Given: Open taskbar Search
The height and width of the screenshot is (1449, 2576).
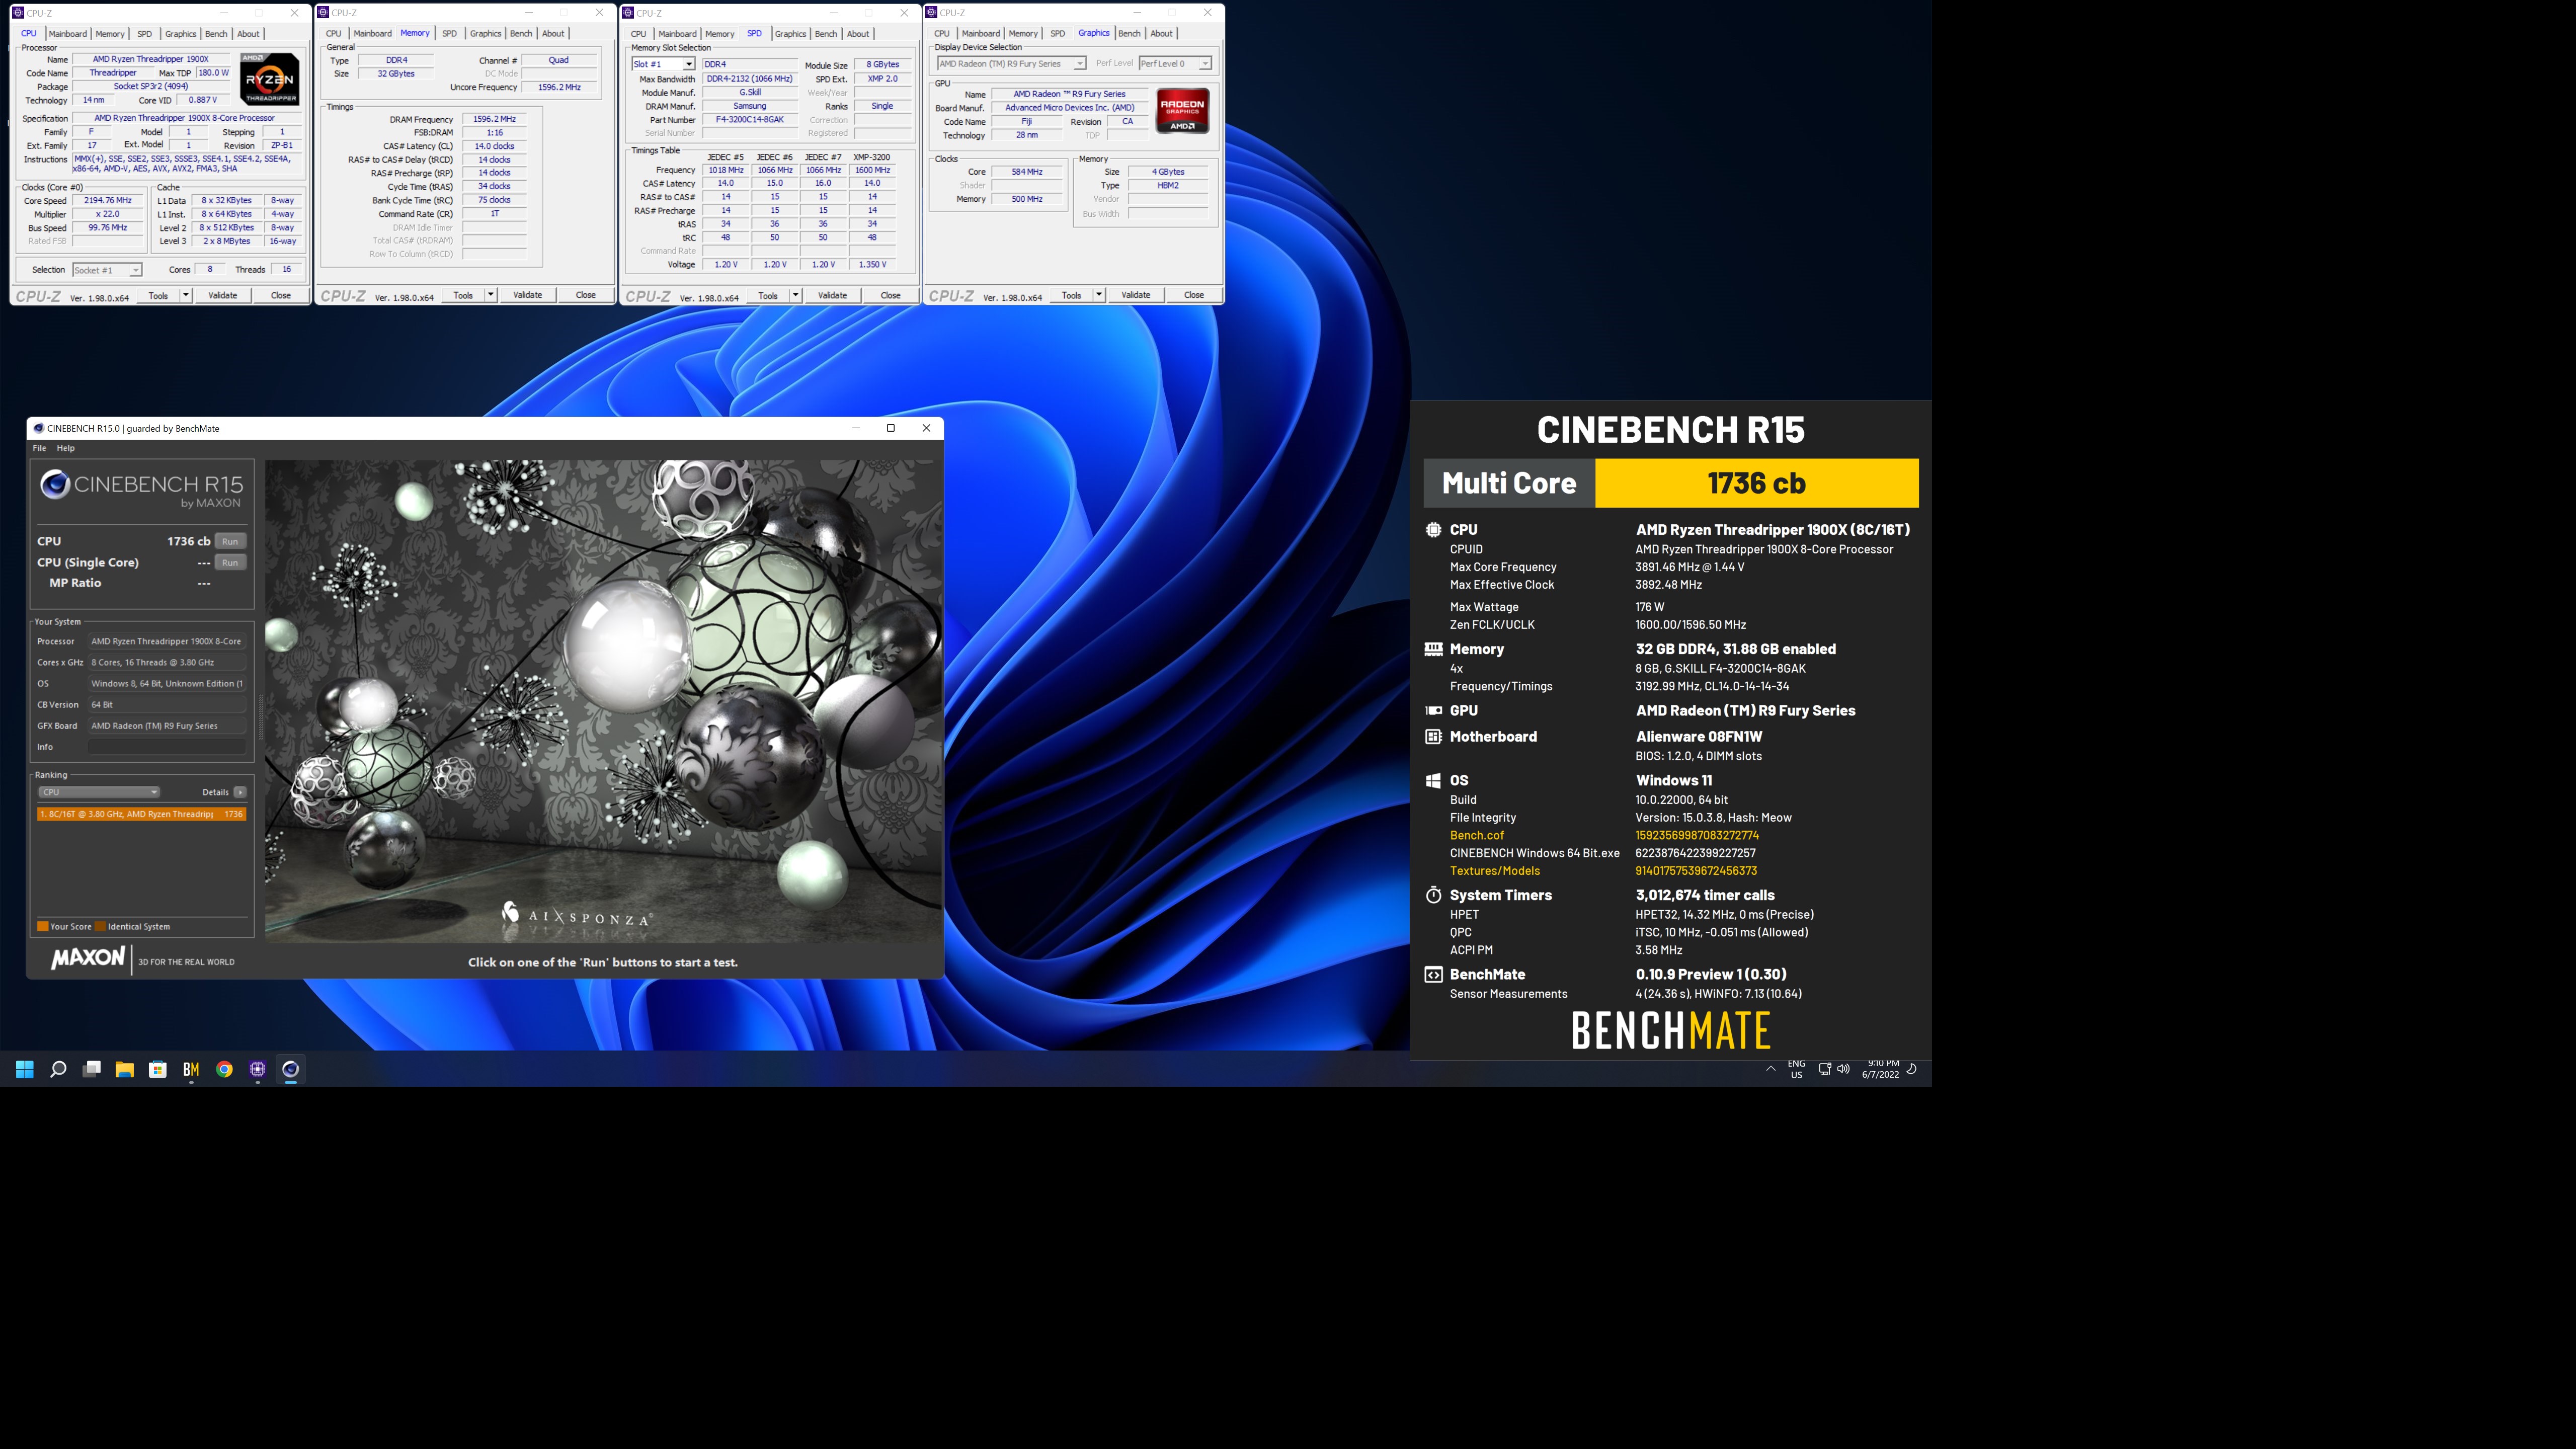Looking at the screenshot, I should click(58, 1069).
